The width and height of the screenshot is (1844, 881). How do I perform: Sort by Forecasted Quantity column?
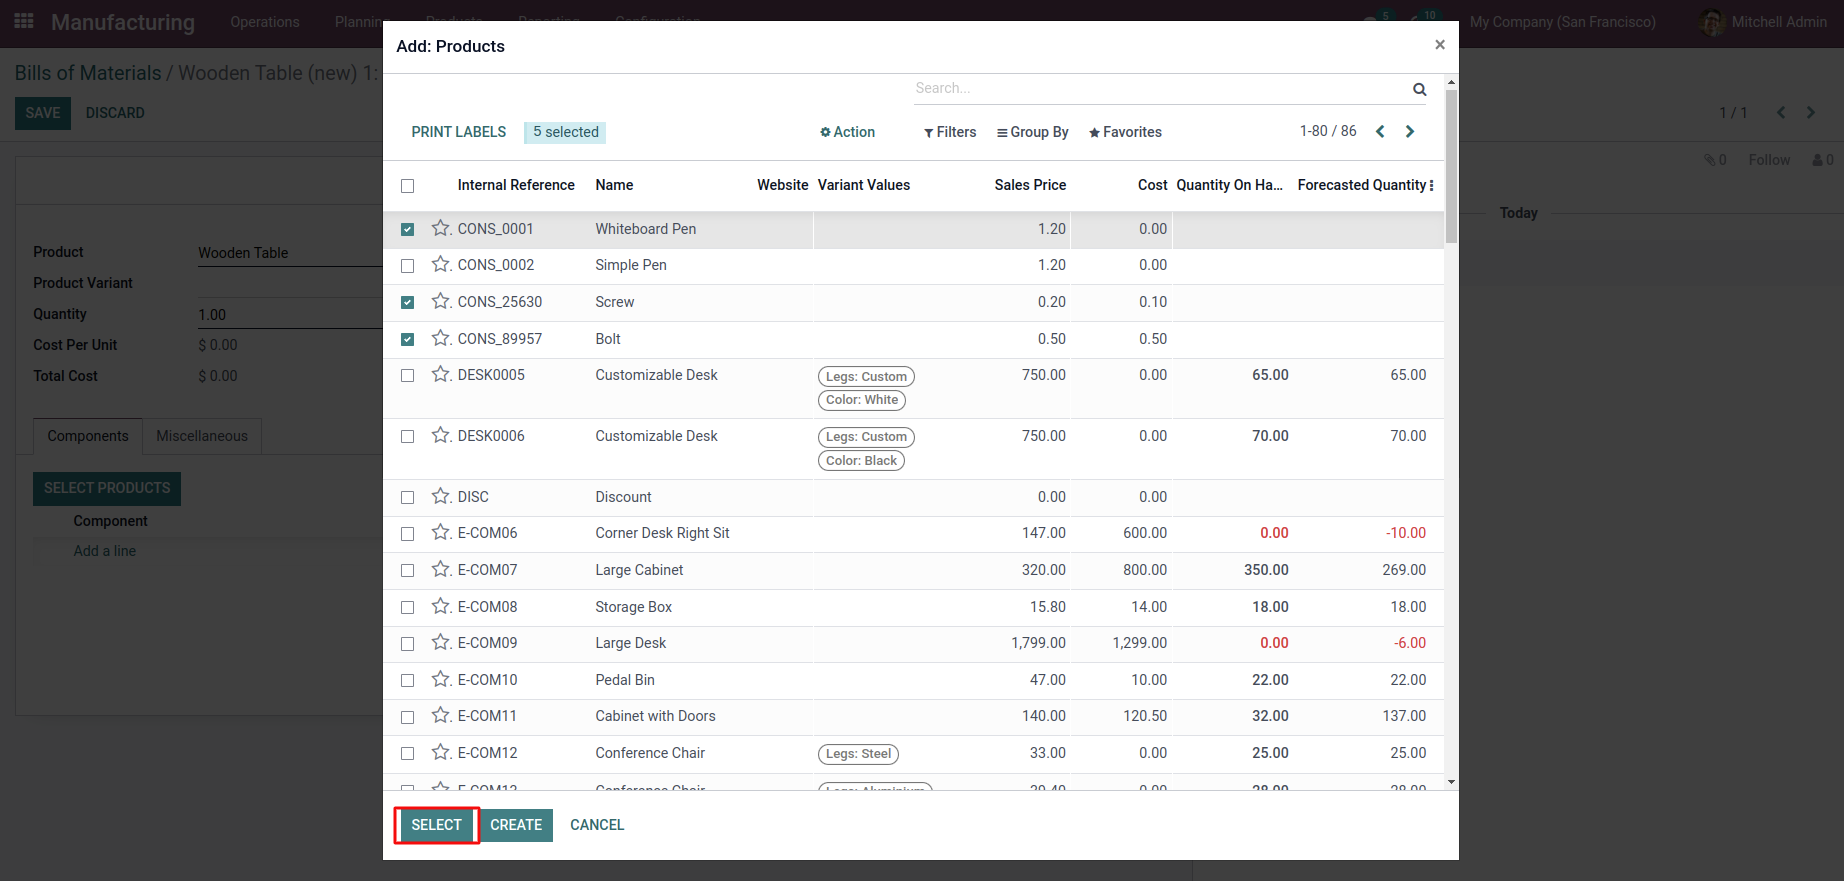(1362, 185)
